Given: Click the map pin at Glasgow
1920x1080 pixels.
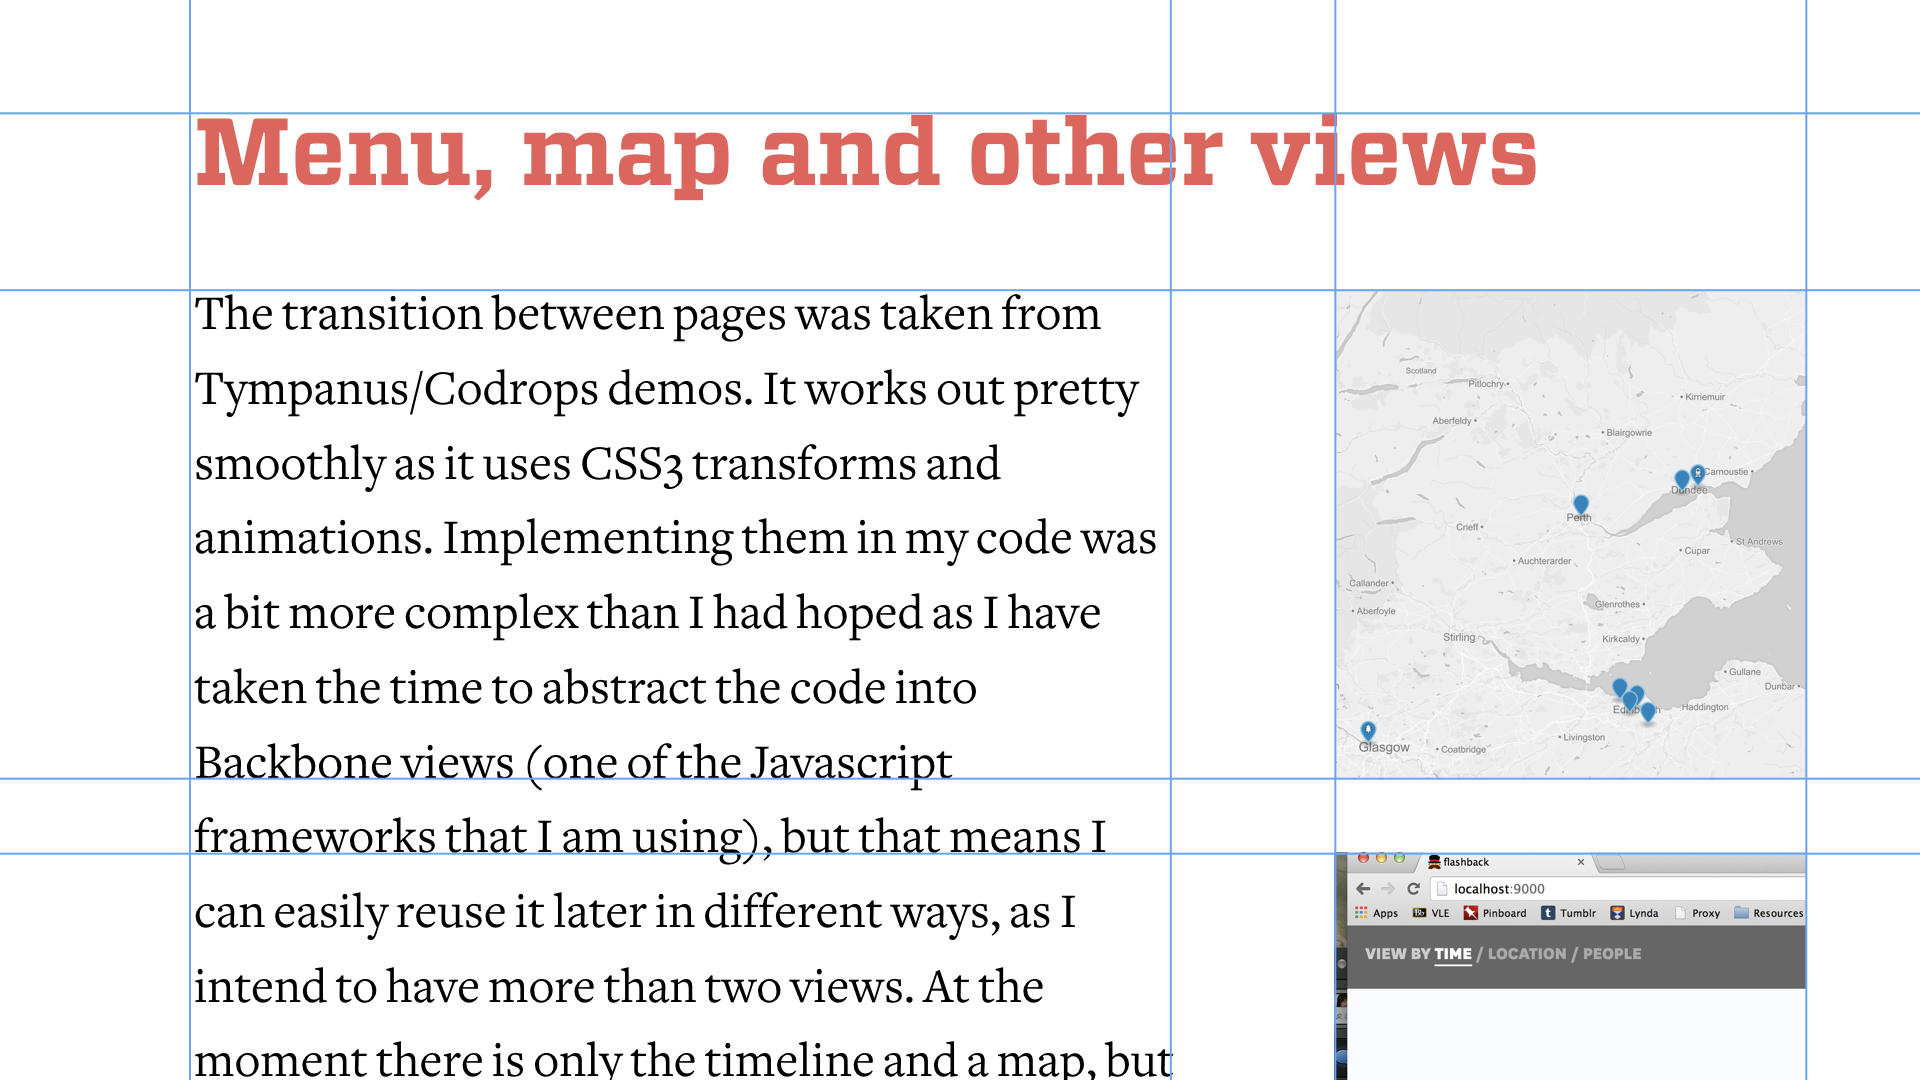Looking at the screenshot, I should (x=1368, y=730).
